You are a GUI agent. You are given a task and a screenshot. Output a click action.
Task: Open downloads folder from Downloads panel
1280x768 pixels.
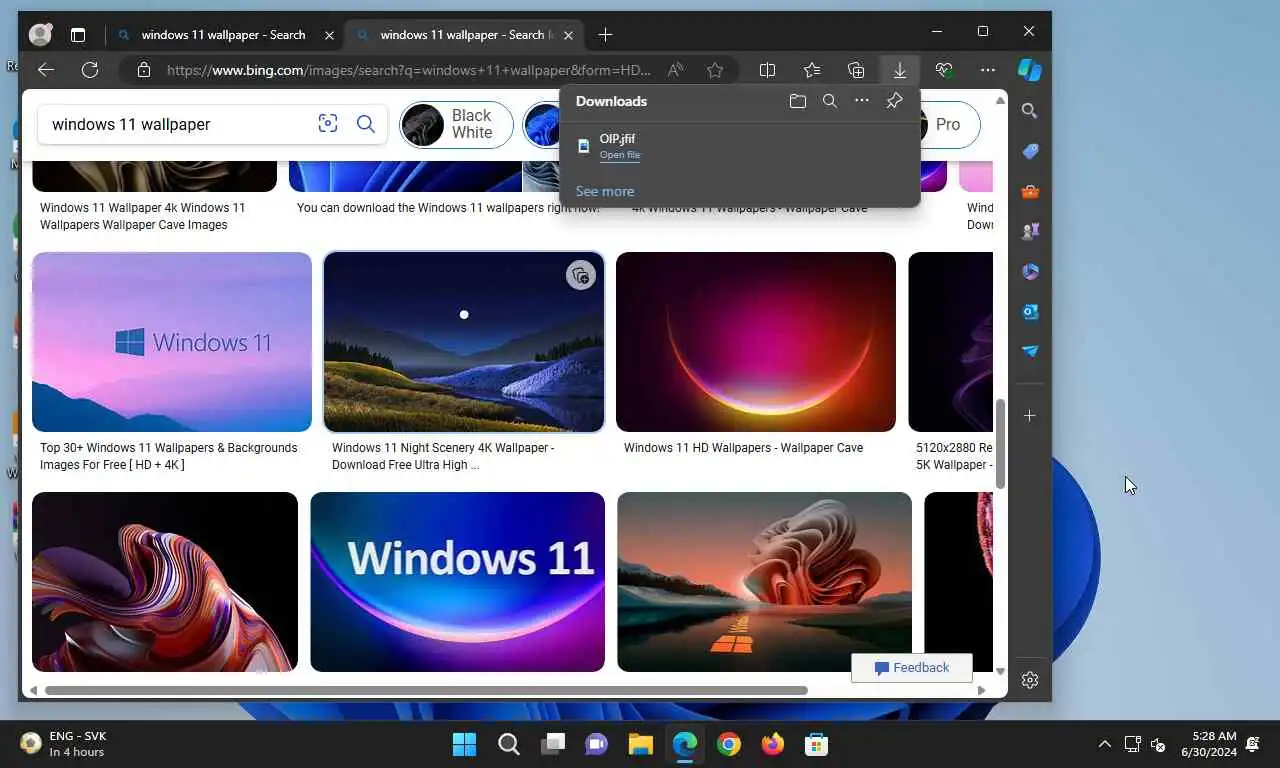tap(797, 101)
